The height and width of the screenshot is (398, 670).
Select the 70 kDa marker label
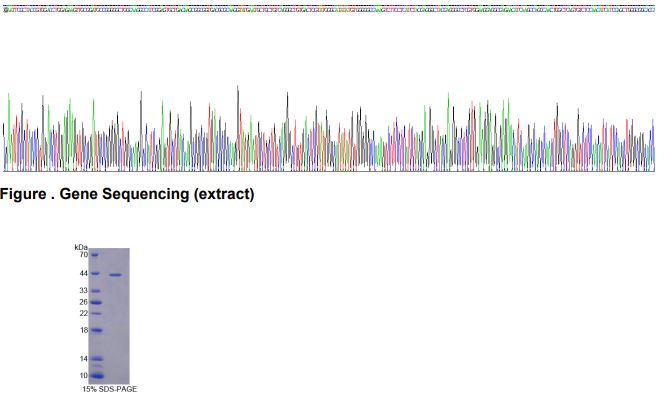coord(83,254)
